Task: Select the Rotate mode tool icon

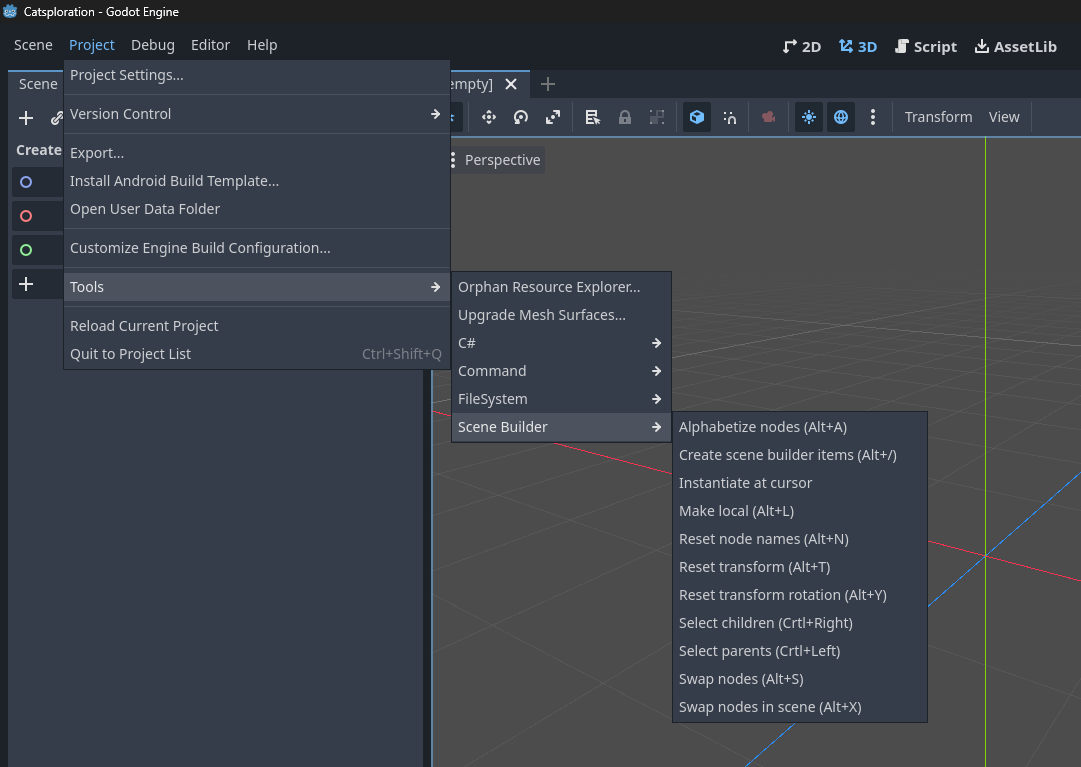Action: click(x=521, y=117)
